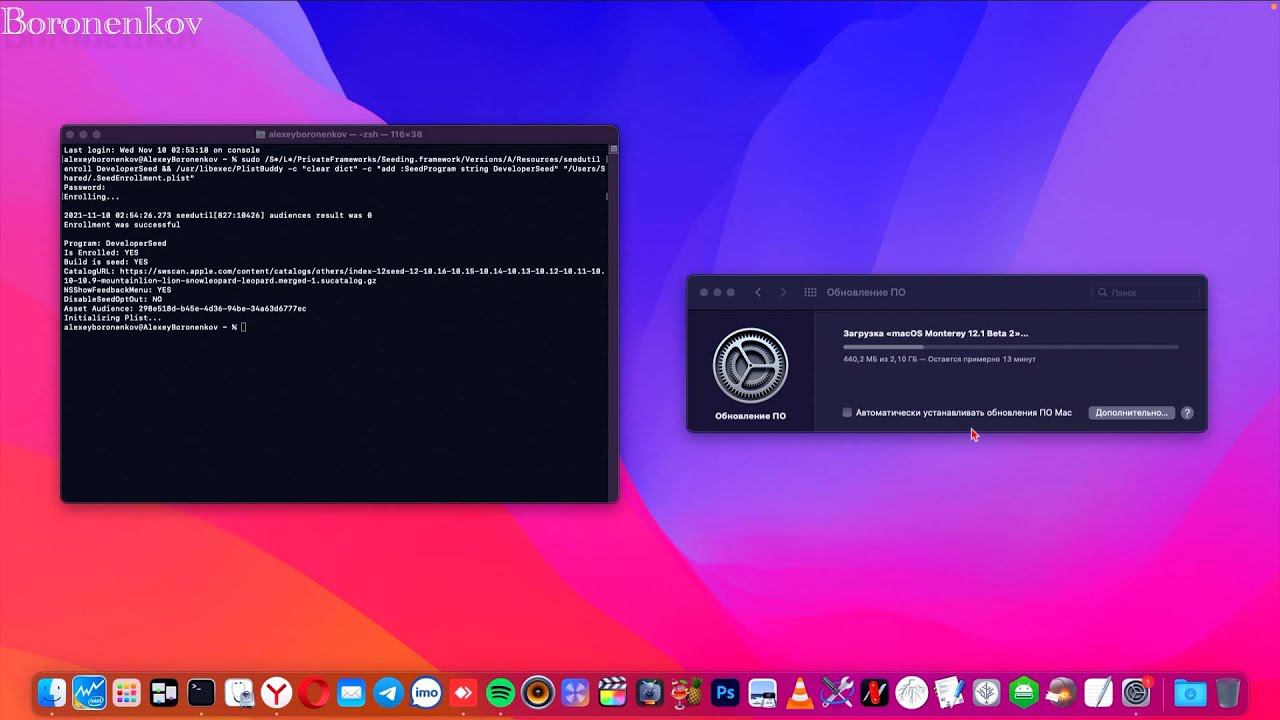1280x720 pixels.
Task: Click the 'Enrollment was successful' text
Action: [122, 224]
